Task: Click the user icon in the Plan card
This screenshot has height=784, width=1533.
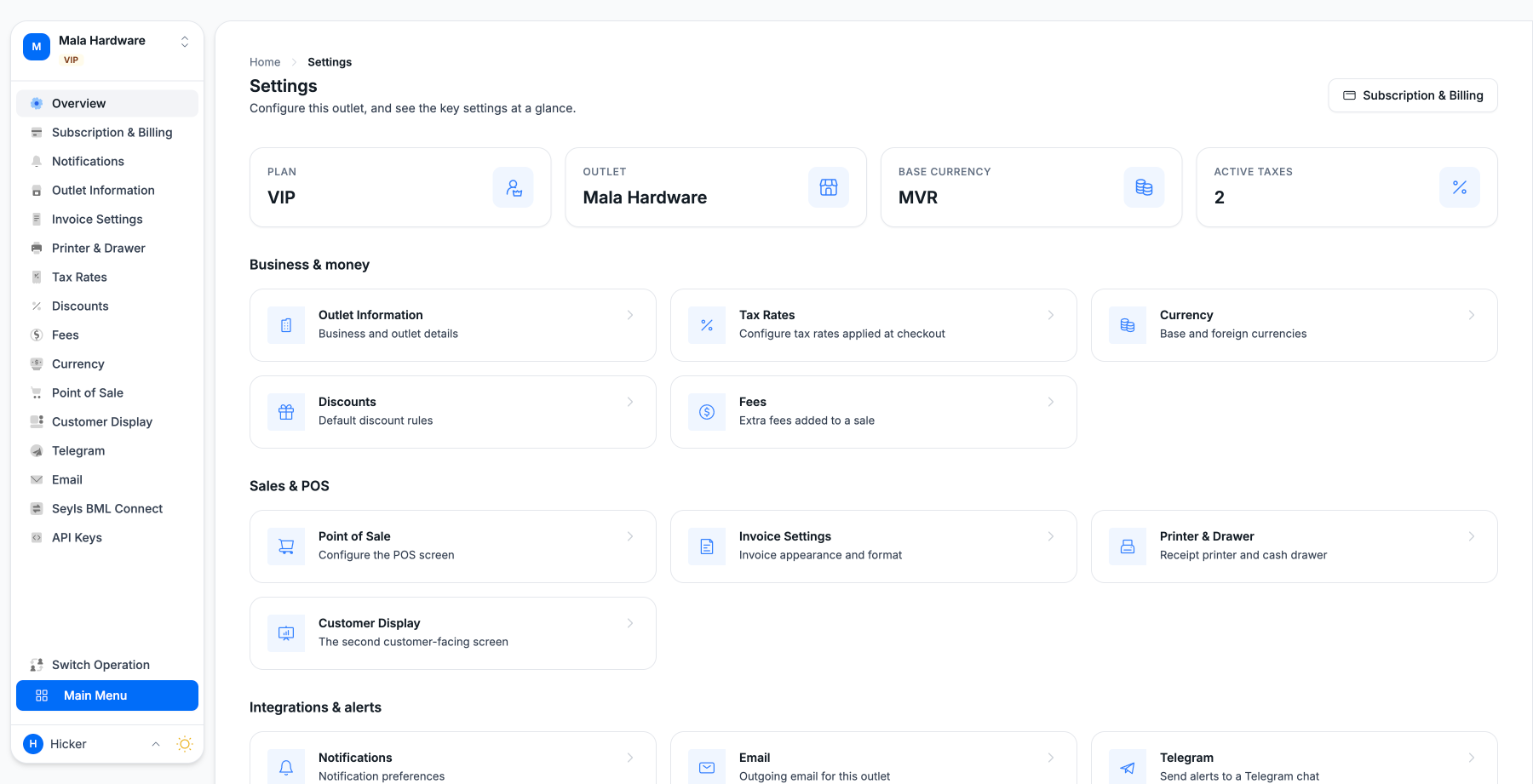Action: click(x=513, y=187)
